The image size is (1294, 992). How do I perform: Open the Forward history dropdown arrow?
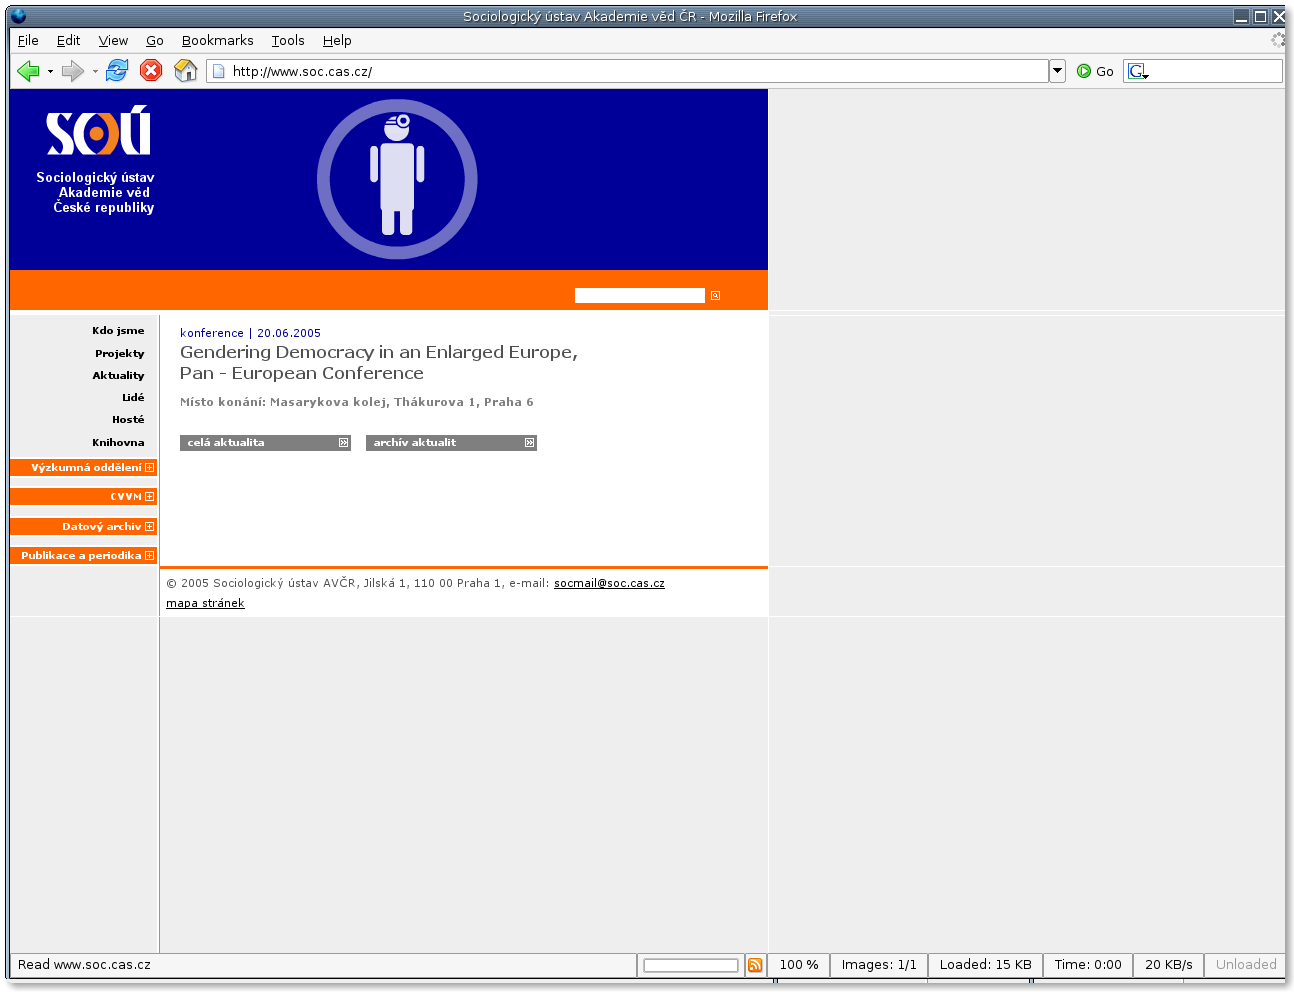click(95, 72)
